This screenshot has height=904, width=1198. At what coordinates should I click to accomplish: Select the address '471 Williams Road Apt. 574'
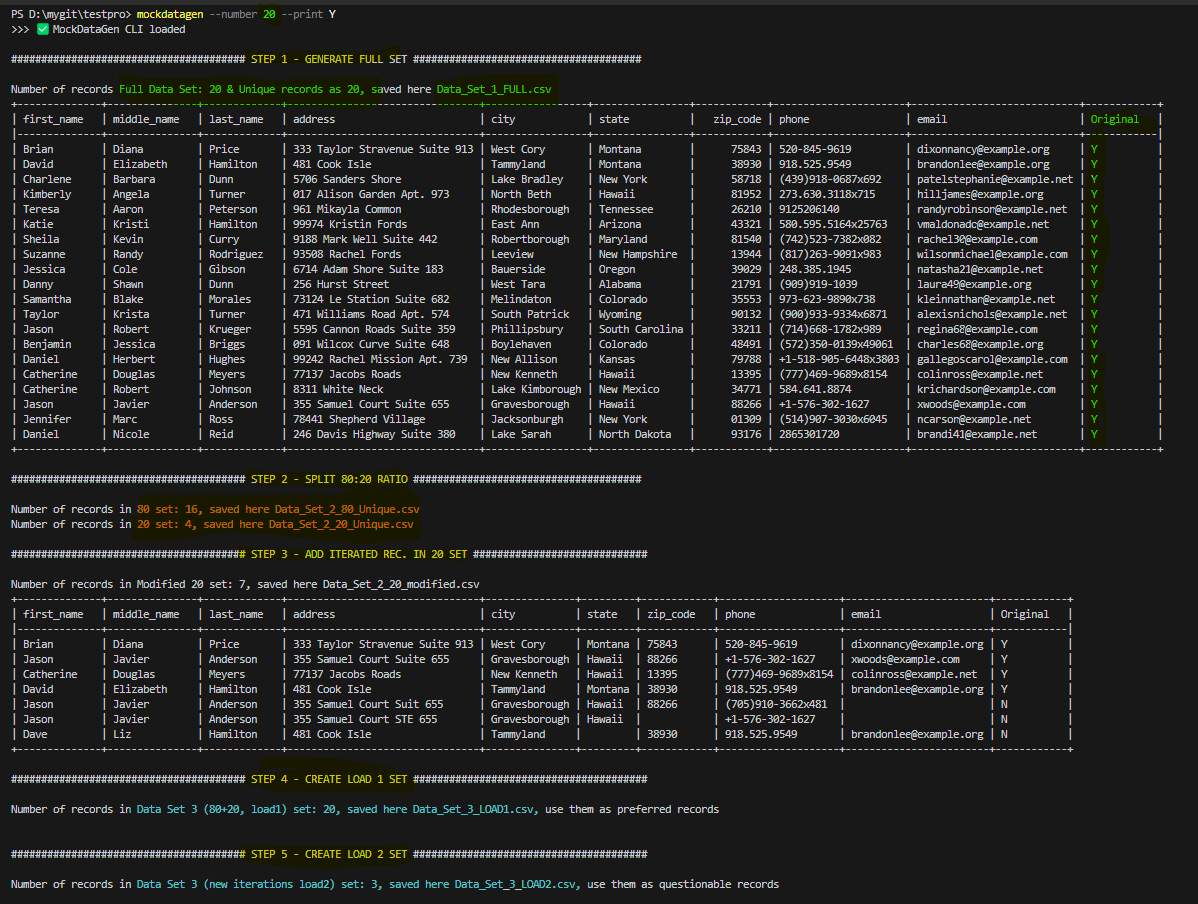coord(371,314)
